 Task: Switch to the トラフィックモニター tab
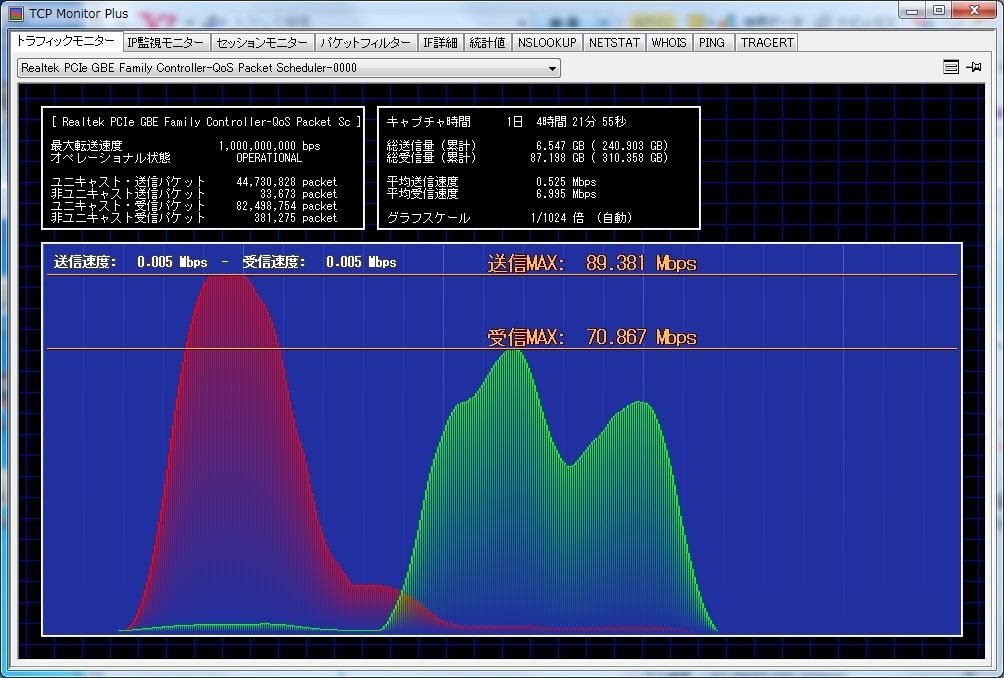click(x=65, y=42)
